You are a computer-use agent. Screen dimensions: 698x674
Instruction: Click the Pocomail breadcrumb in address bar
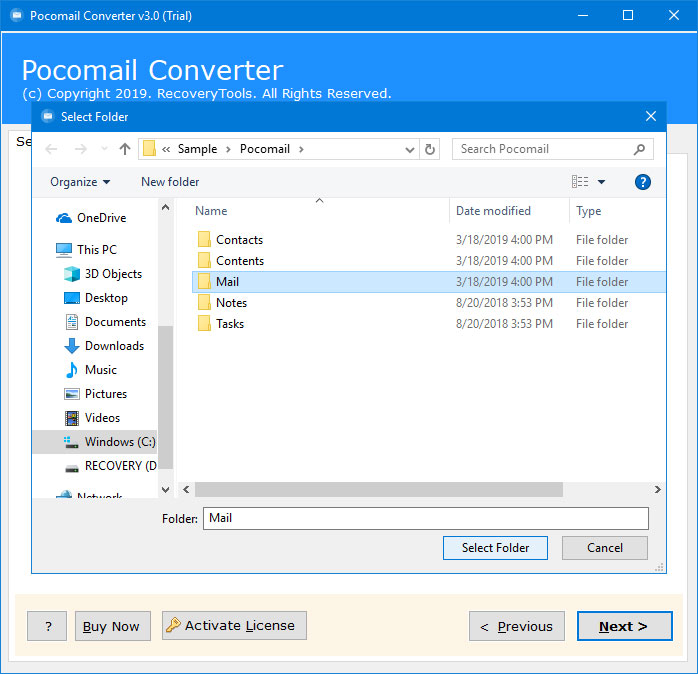tap(265, 149)
